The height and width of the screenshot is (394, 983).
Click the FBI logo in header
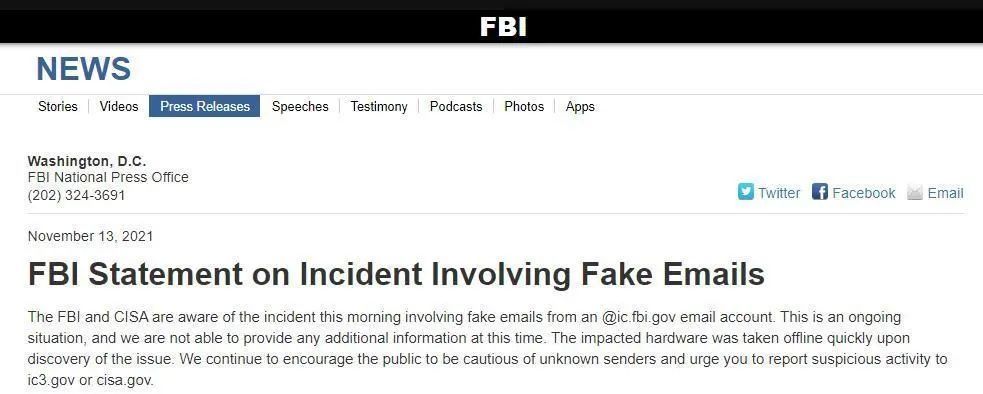[503, 26]
